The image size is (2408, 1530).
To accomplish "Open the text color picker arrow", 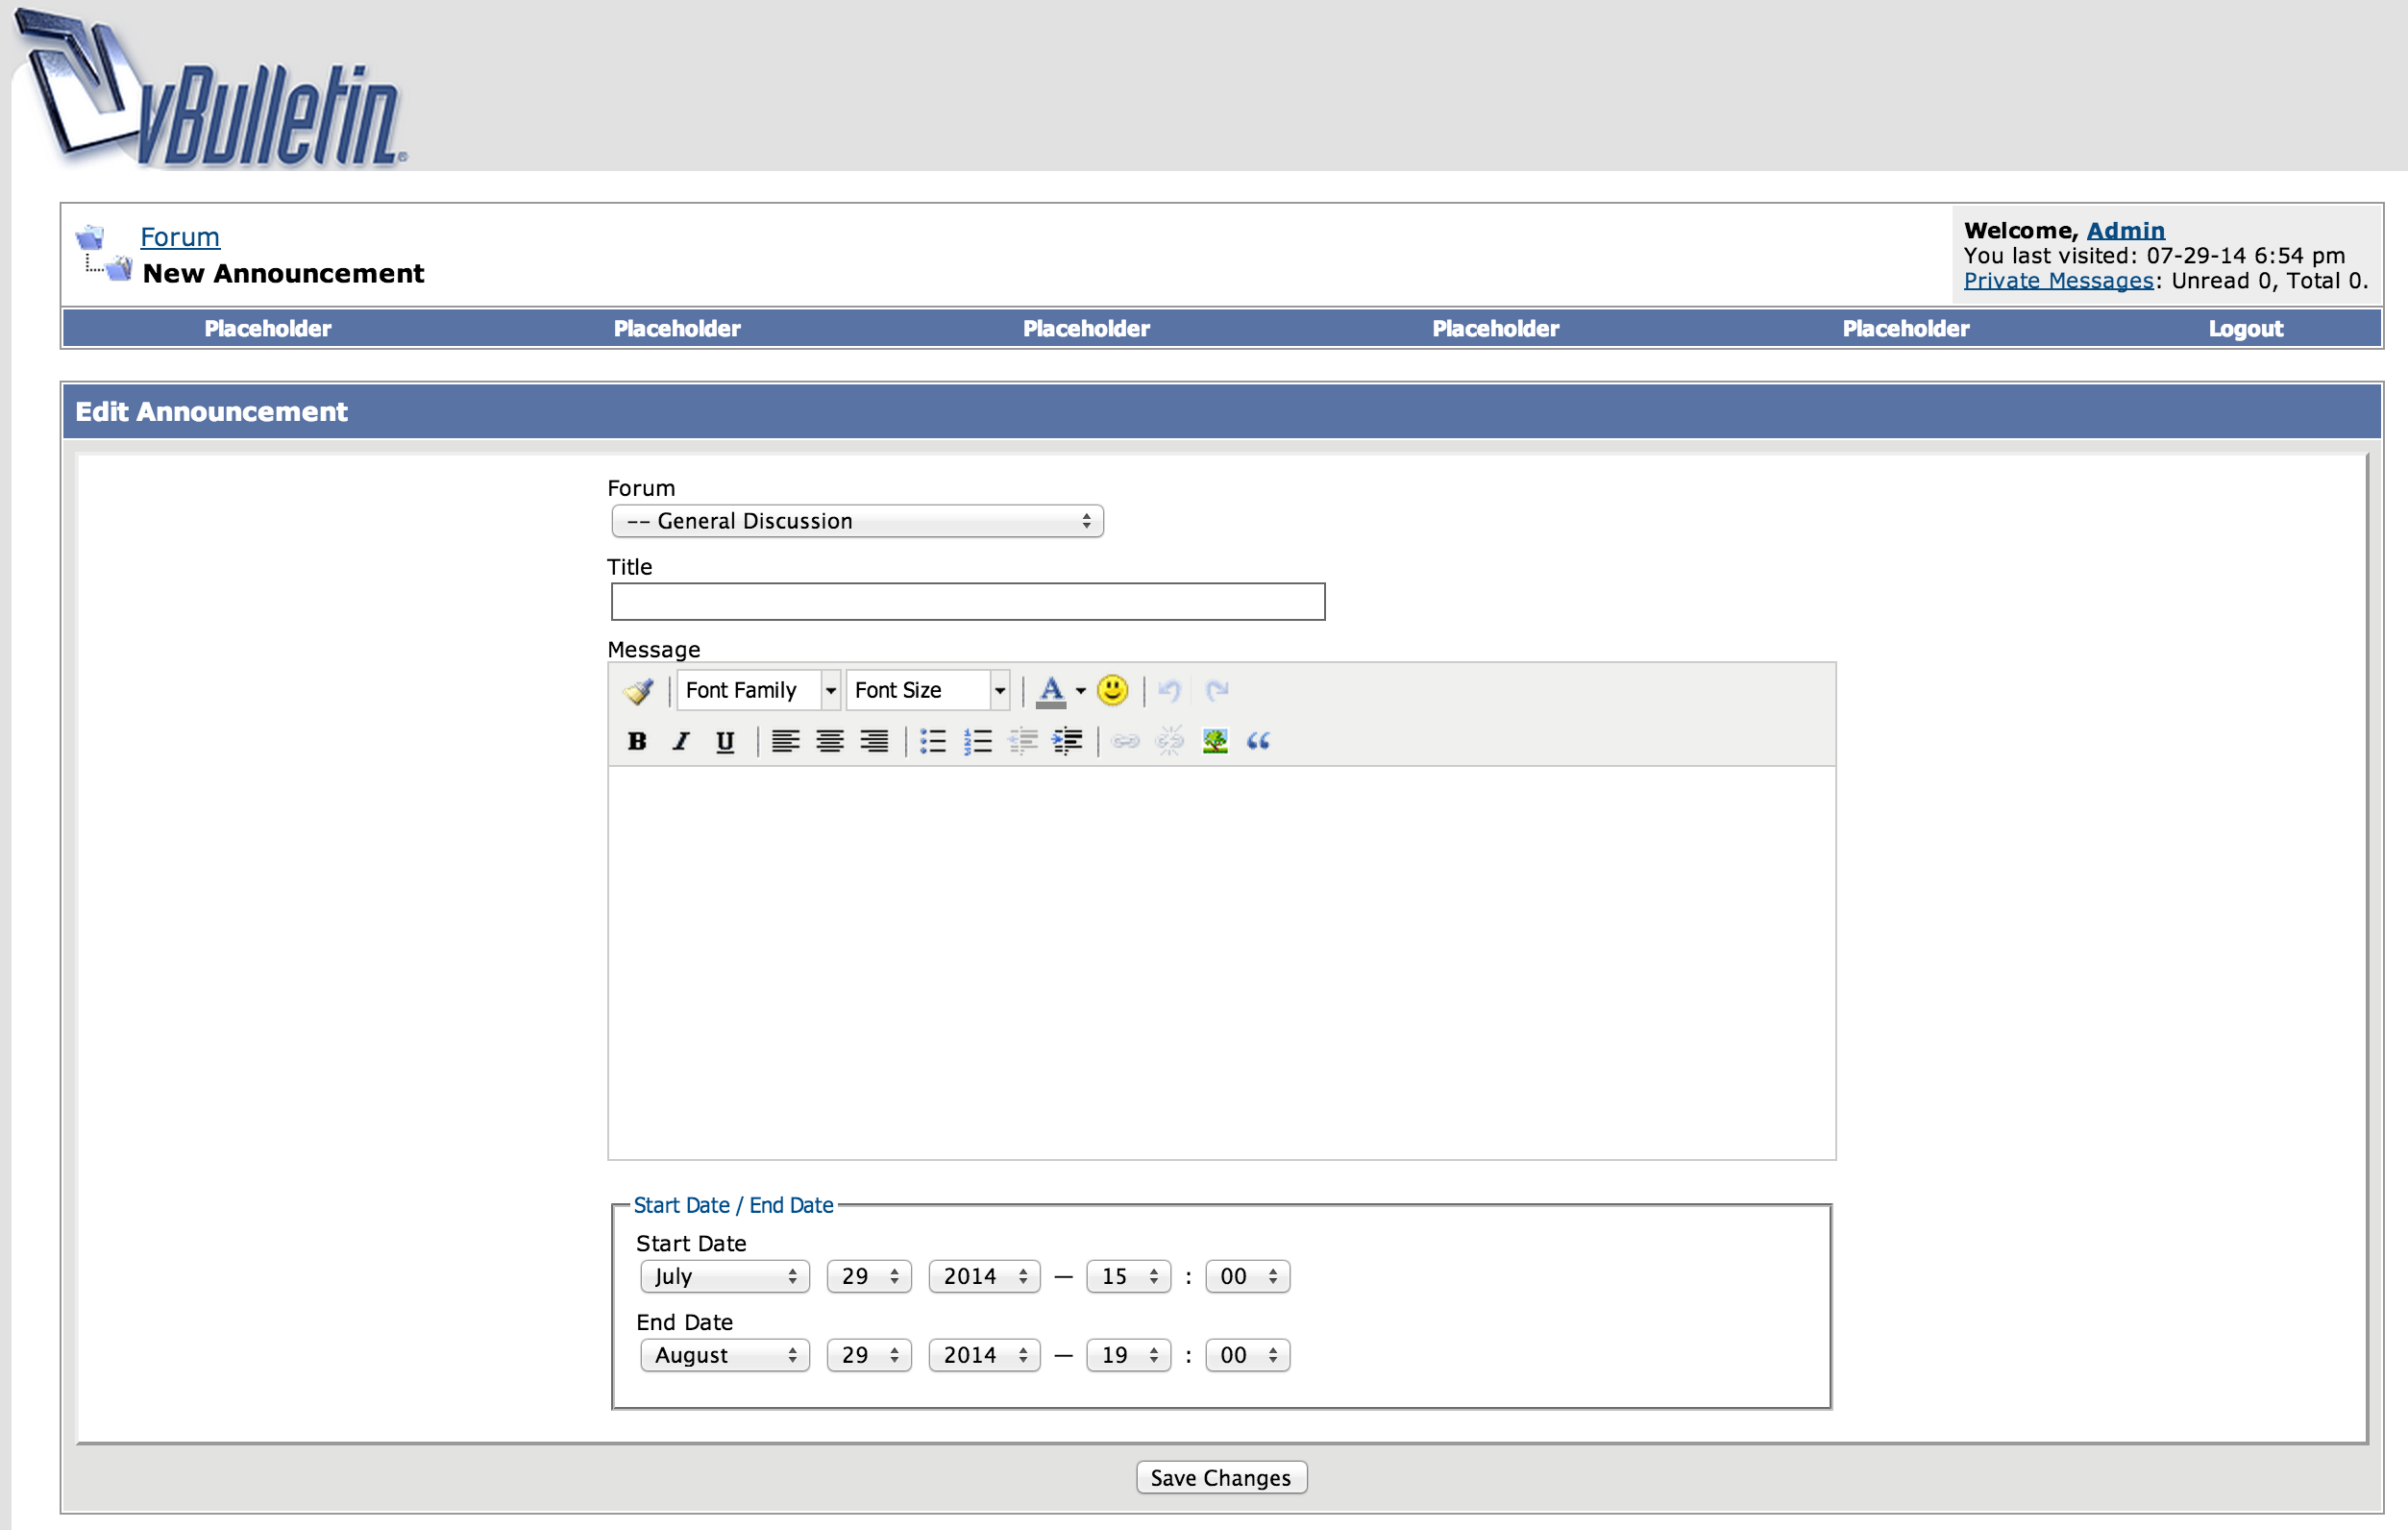I will pos(1080,691).
